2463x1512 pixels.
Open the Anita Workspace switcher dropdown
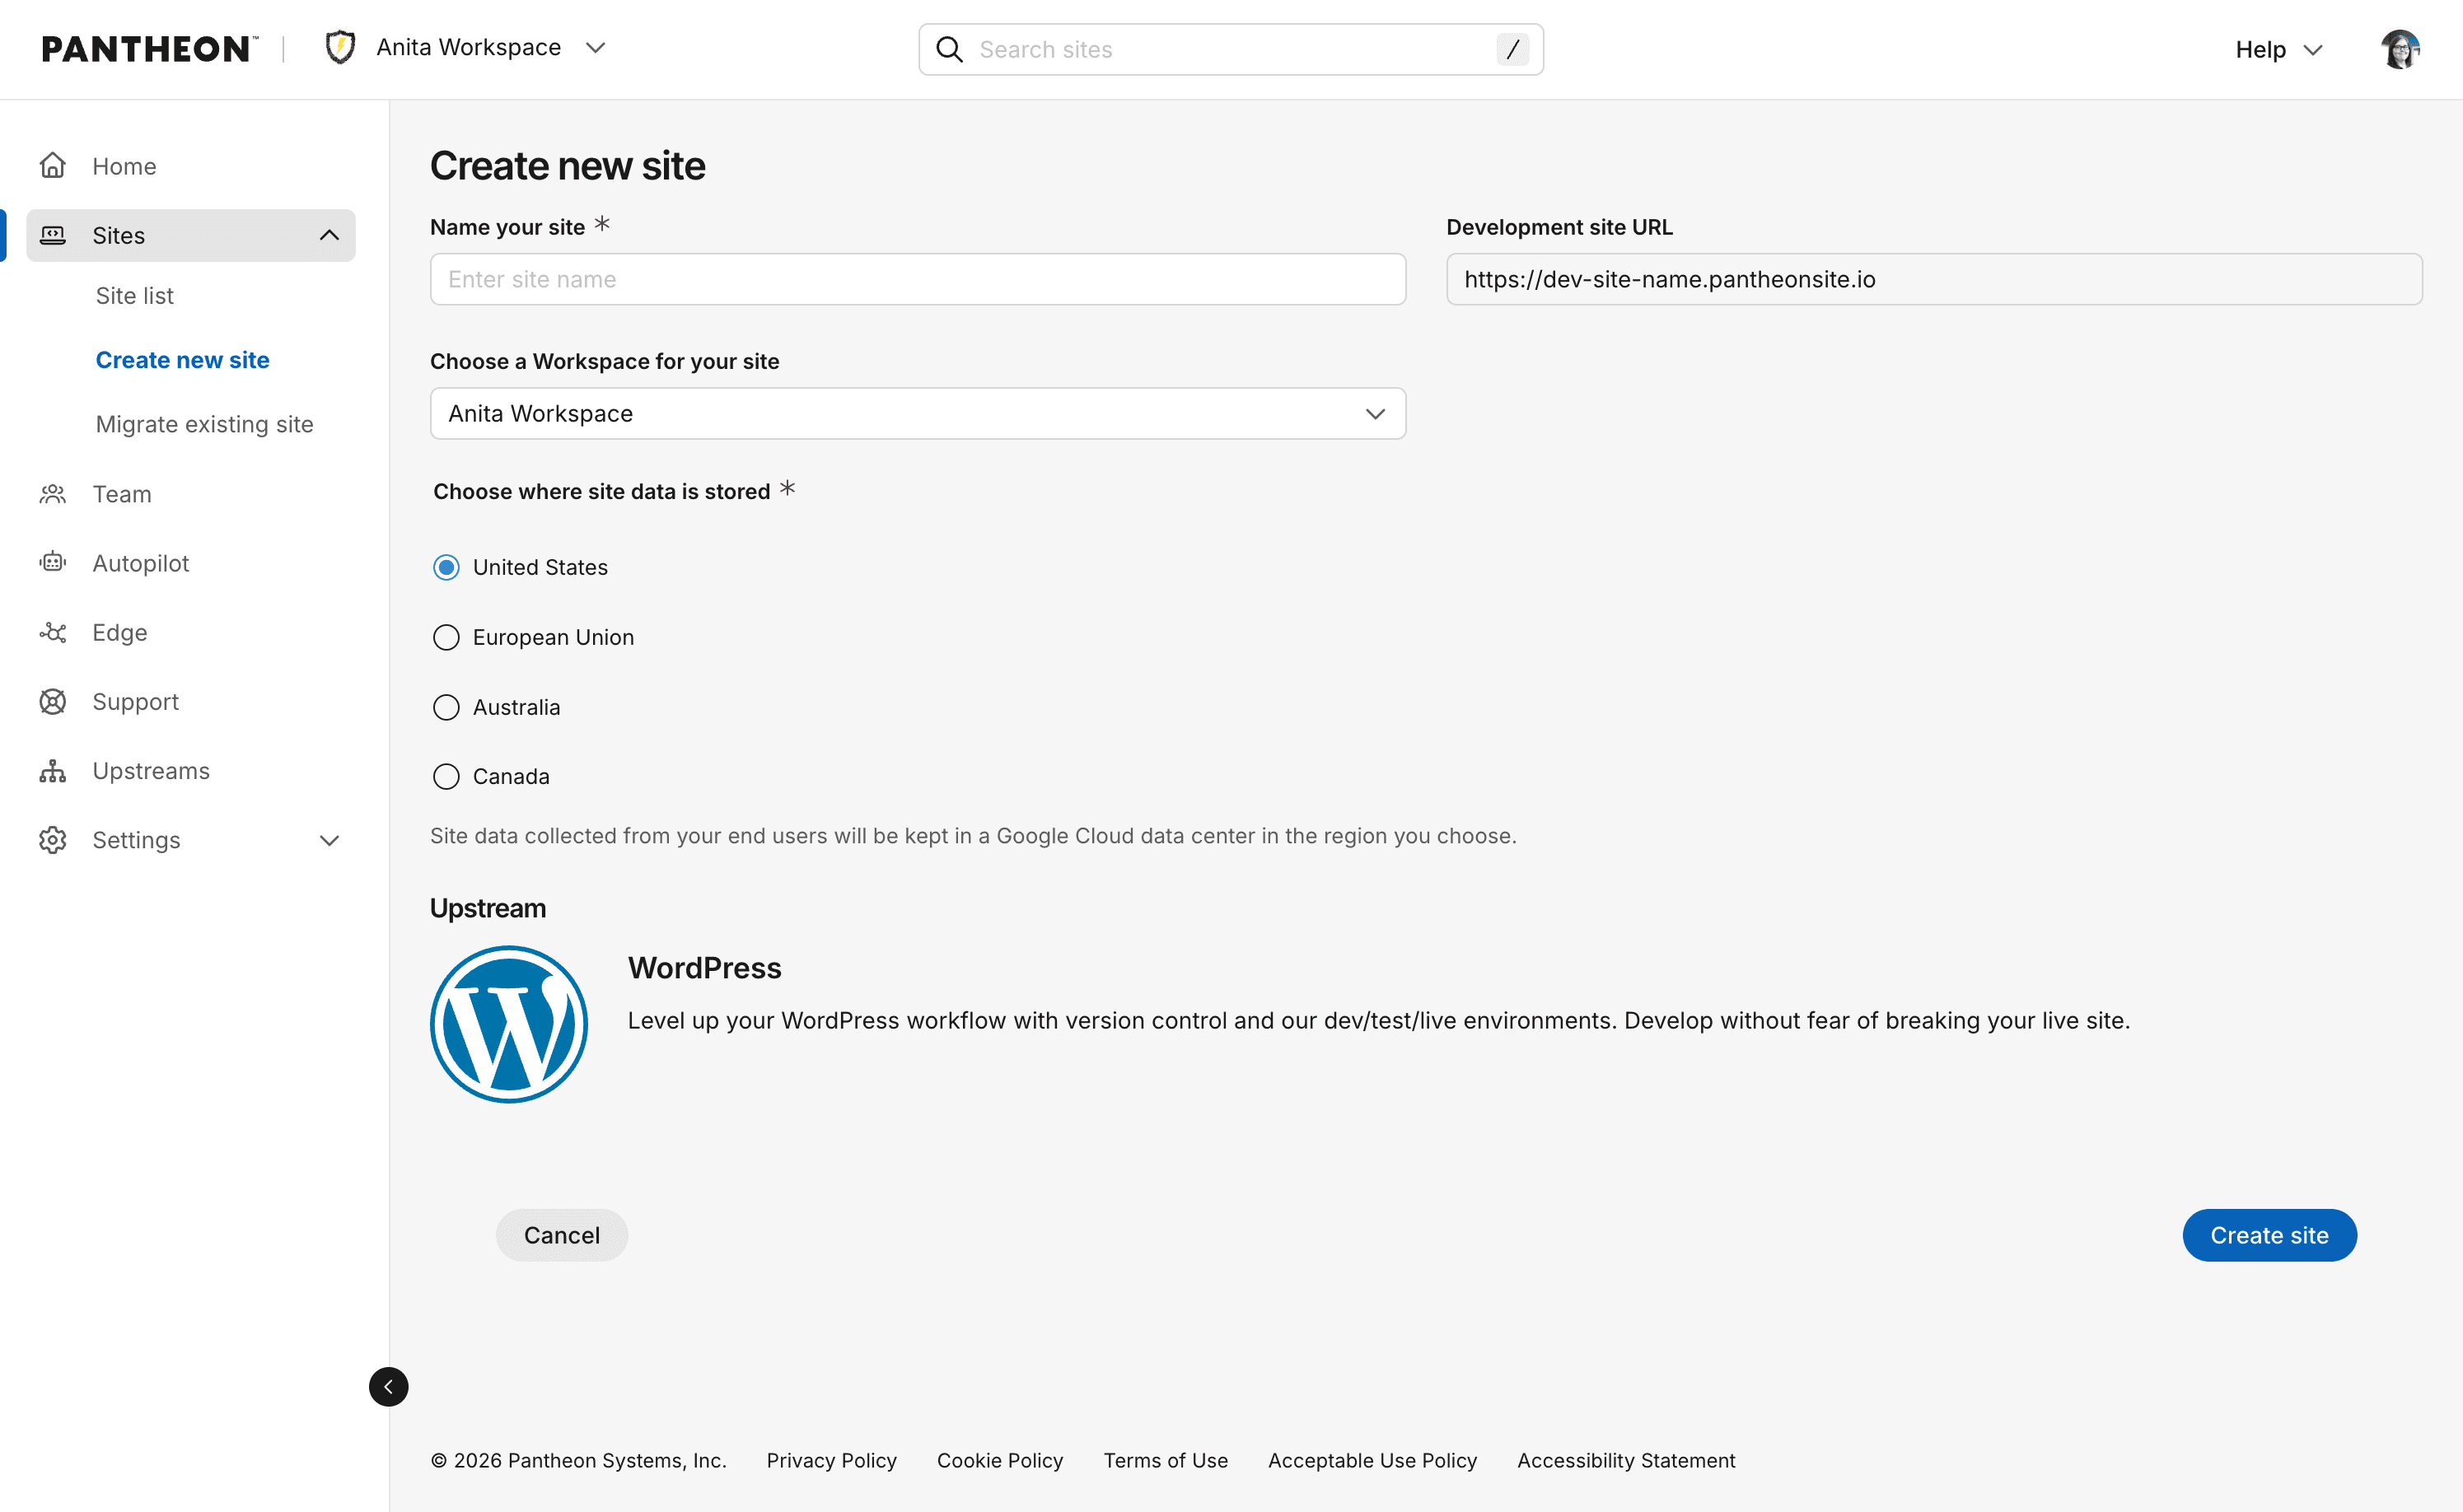[x=466, y=48]
